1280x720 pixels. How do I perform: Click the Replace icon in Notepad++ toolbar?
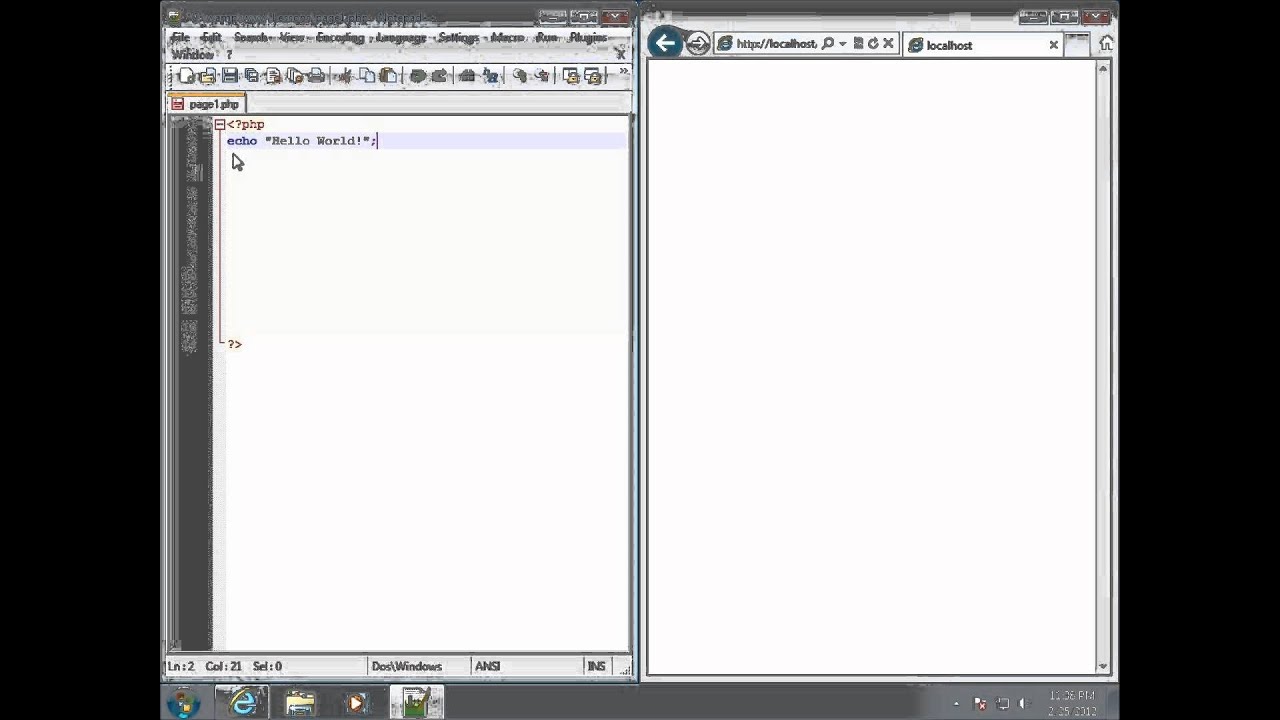point(491,76)
